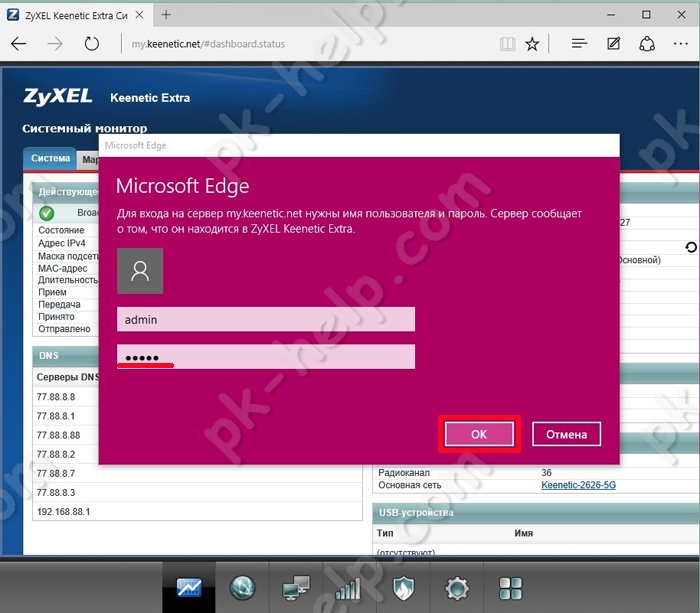Close the ZyXEL Keenetic Extra tab
The image size is (700, 613).
coord(139,15)
